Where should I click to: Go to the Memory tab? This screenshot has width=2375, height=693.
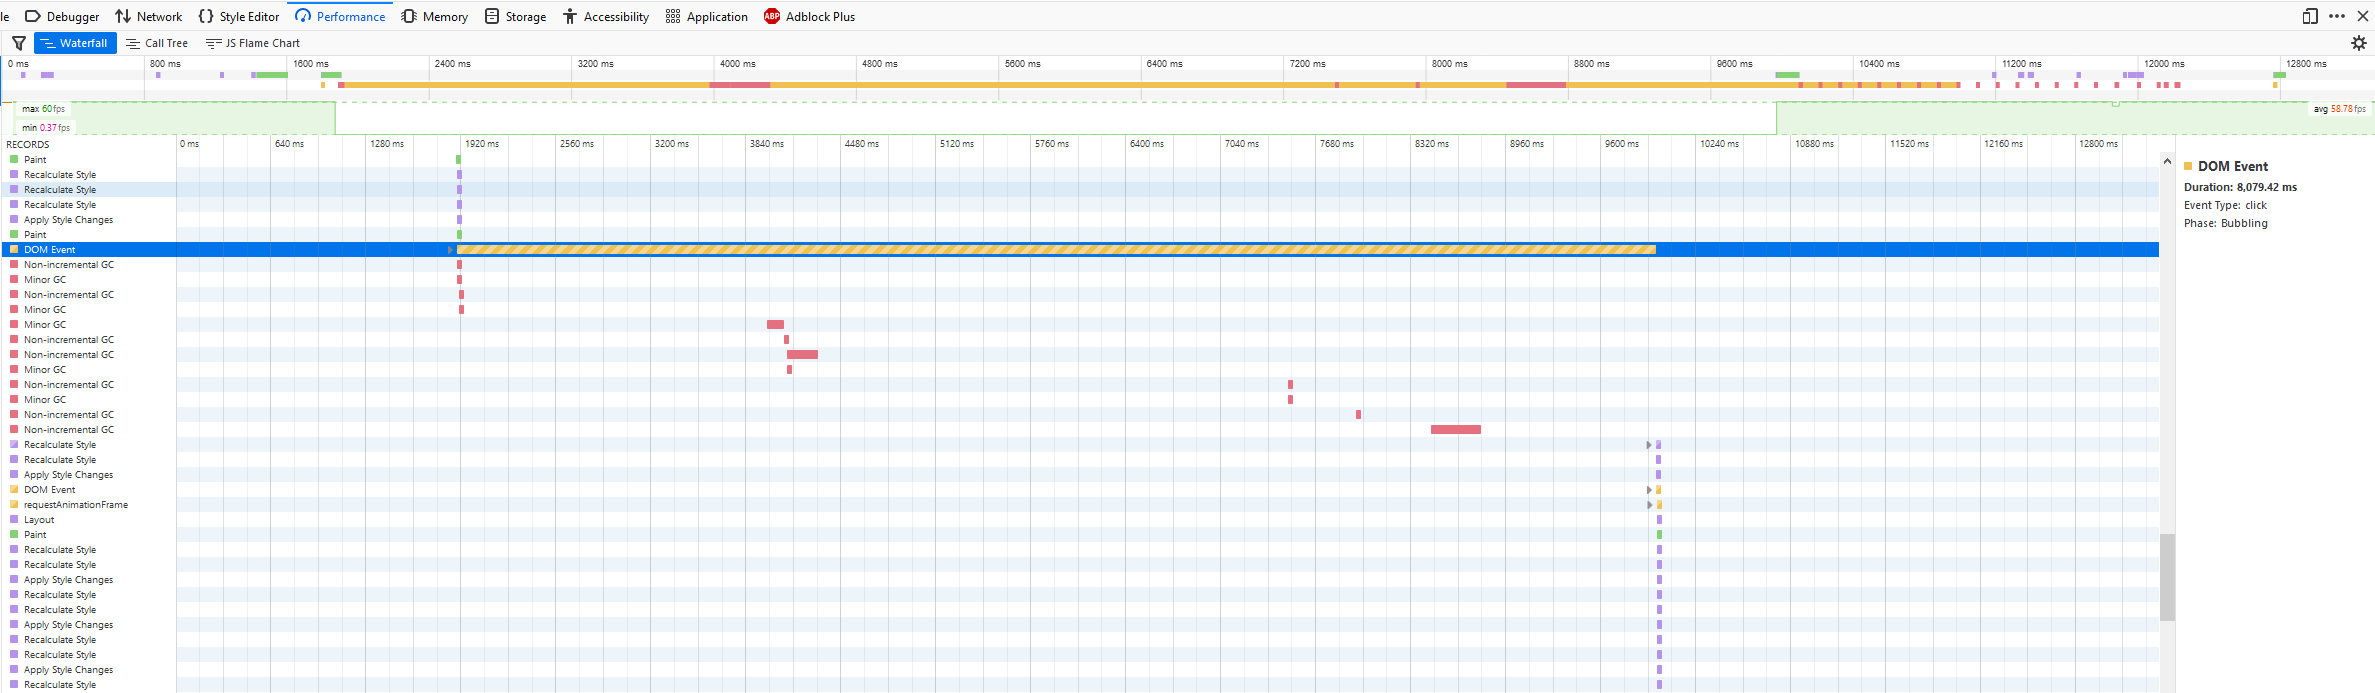(435, 16)
